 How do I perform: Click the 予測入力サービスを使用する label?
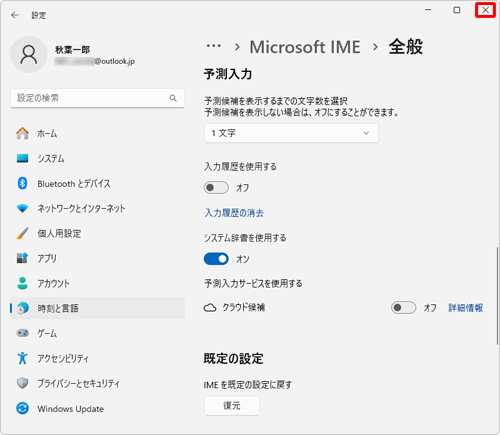[253, 283]
